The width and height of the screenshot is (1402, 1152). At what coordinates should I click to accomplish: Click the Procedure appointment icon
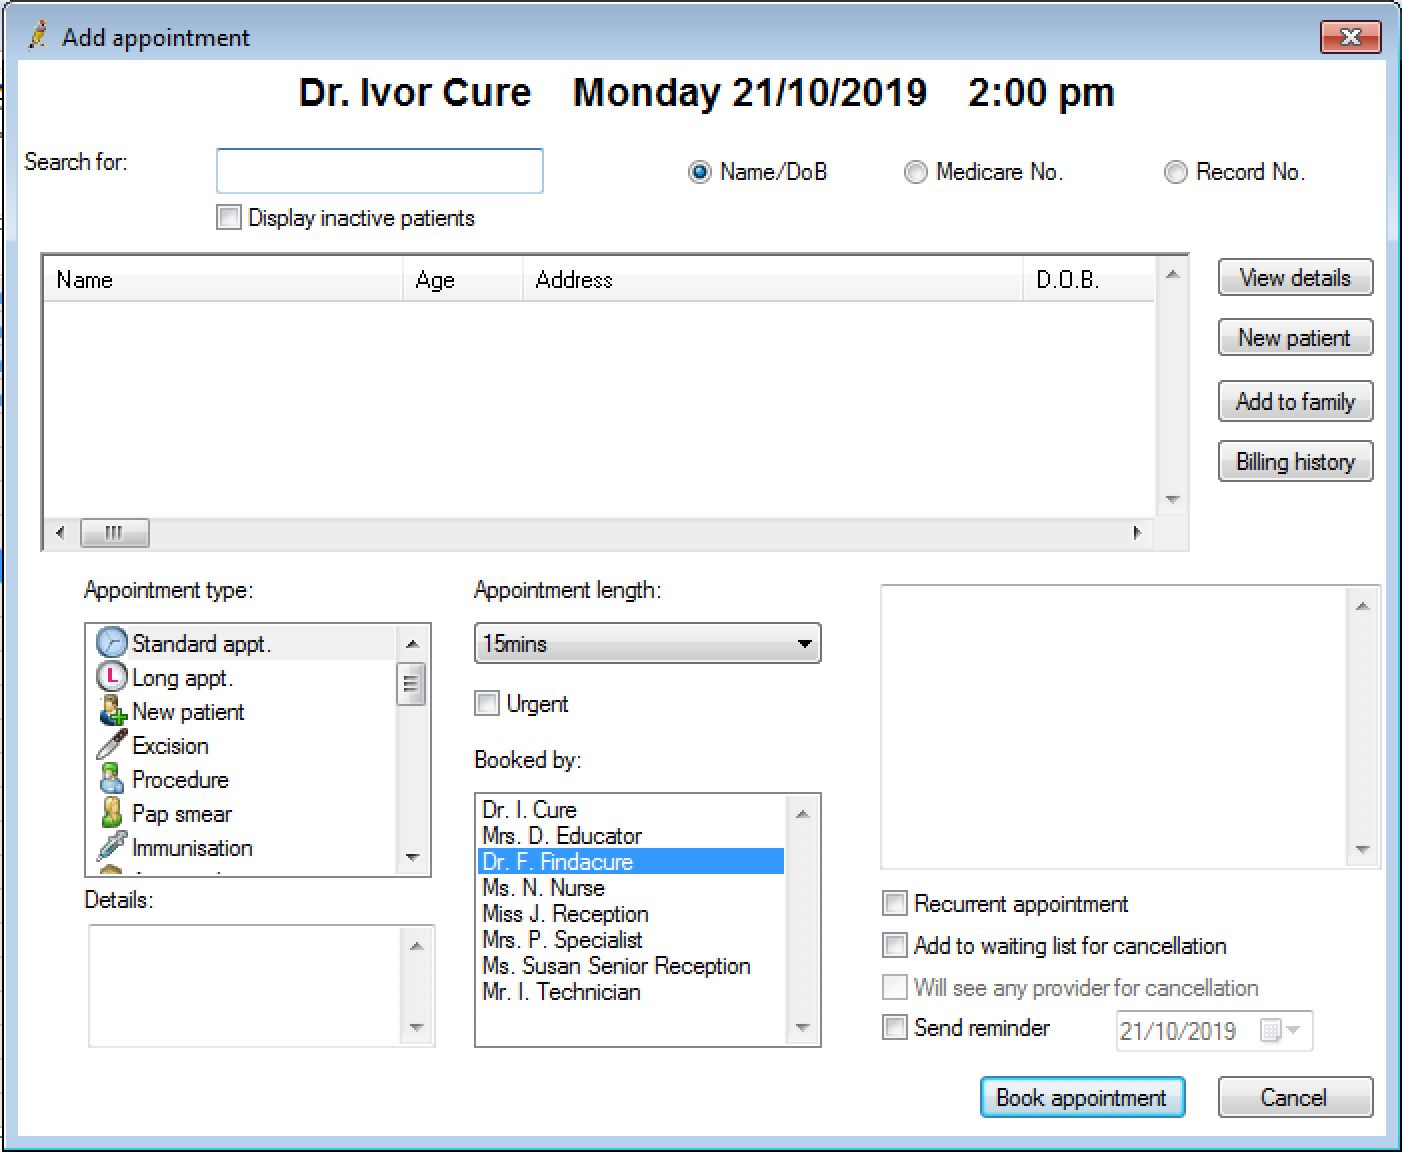point(111,779)
